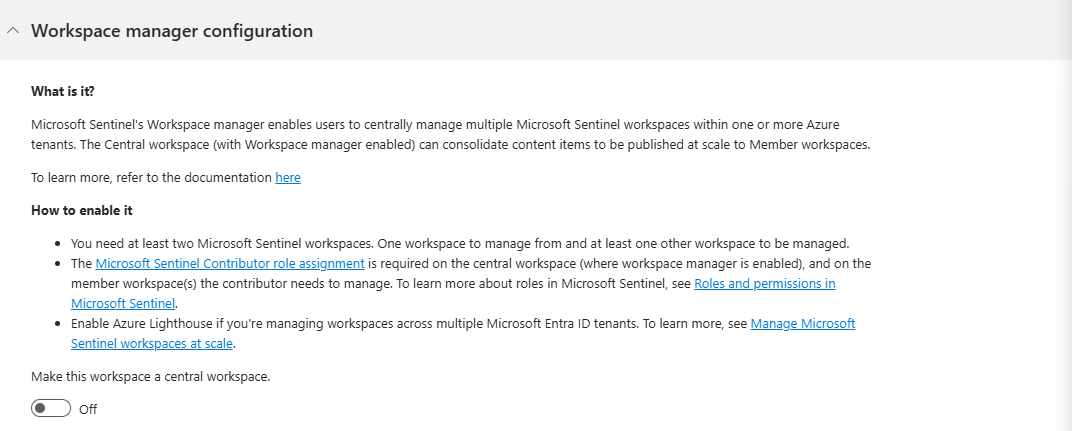Click the bullet dot before "You need at least"
This screenshot has width=1072, height=431.
(59, 245)
